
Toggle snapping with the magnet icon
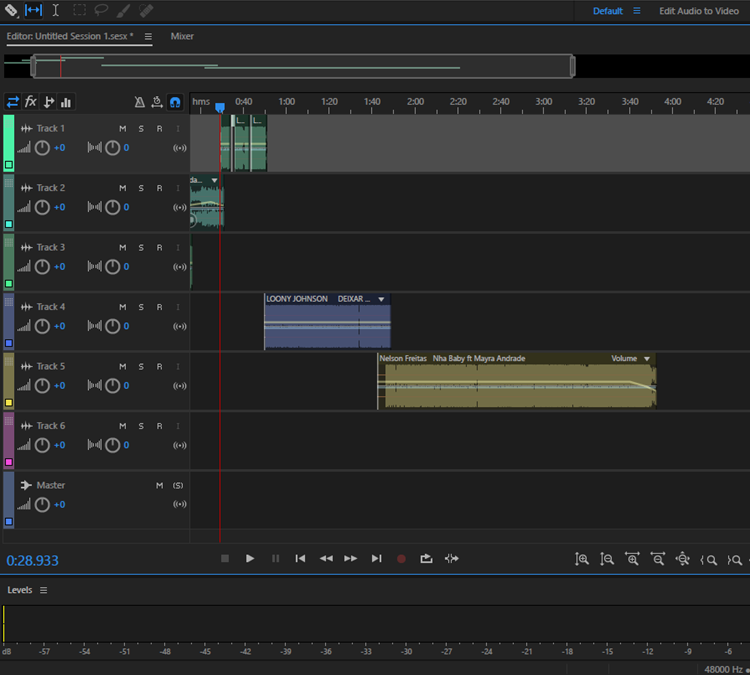point(175,102)
